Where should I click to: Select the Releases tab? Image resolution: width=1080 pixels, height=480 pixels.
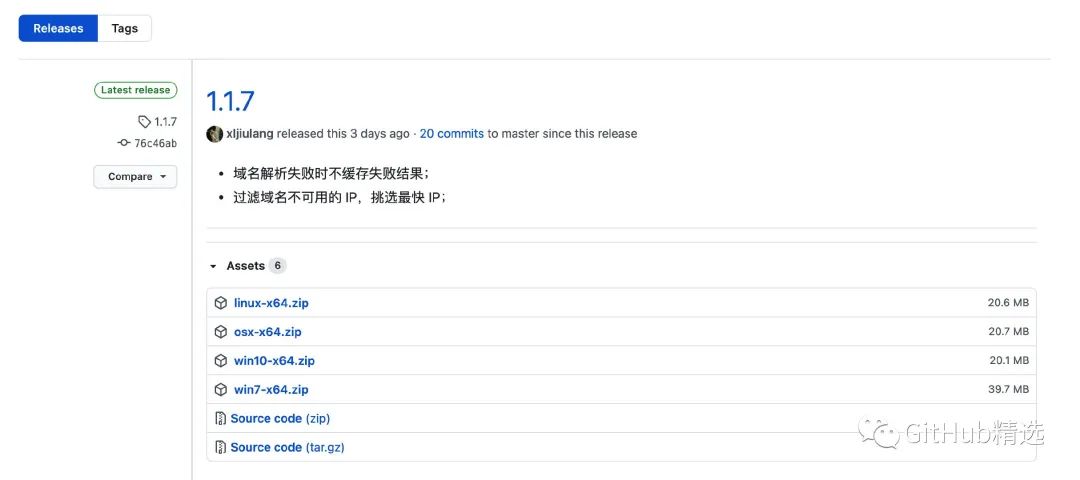coord(59,28)
